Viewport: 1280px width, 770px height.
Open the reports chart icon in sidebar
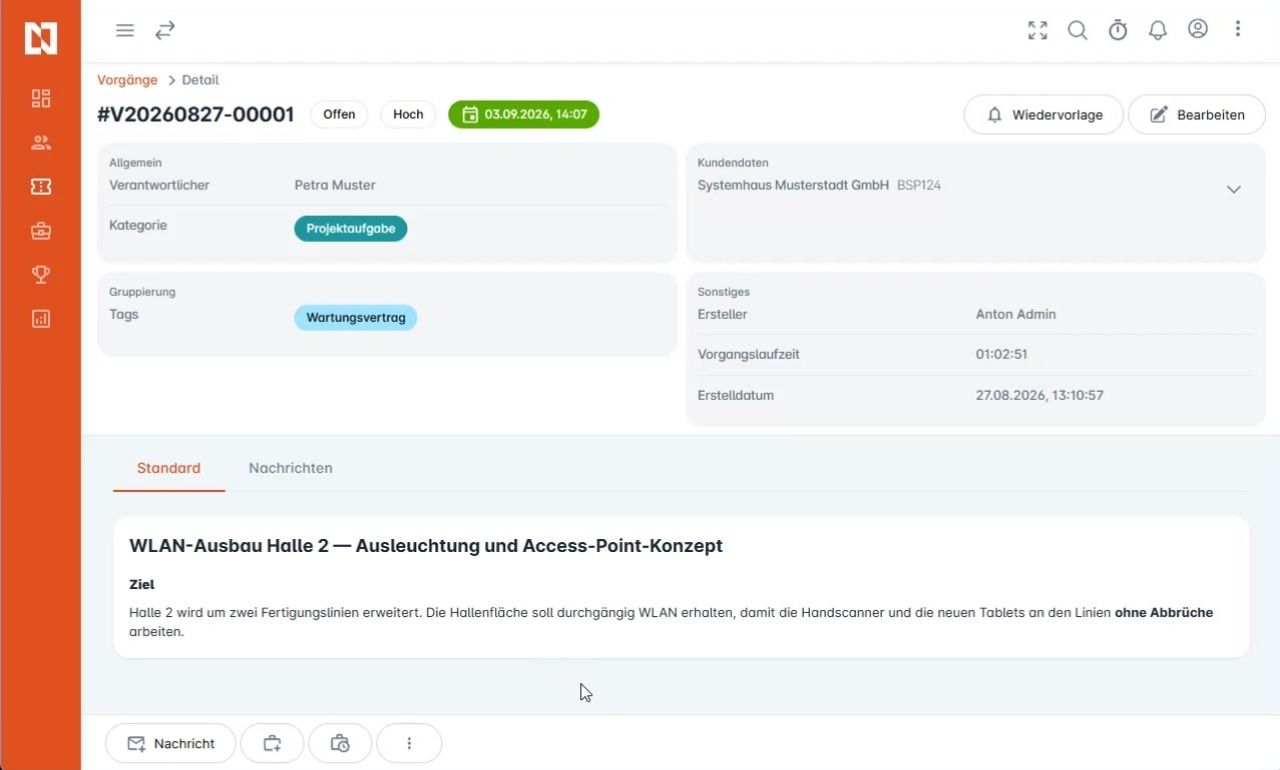[x=41, y=319]
